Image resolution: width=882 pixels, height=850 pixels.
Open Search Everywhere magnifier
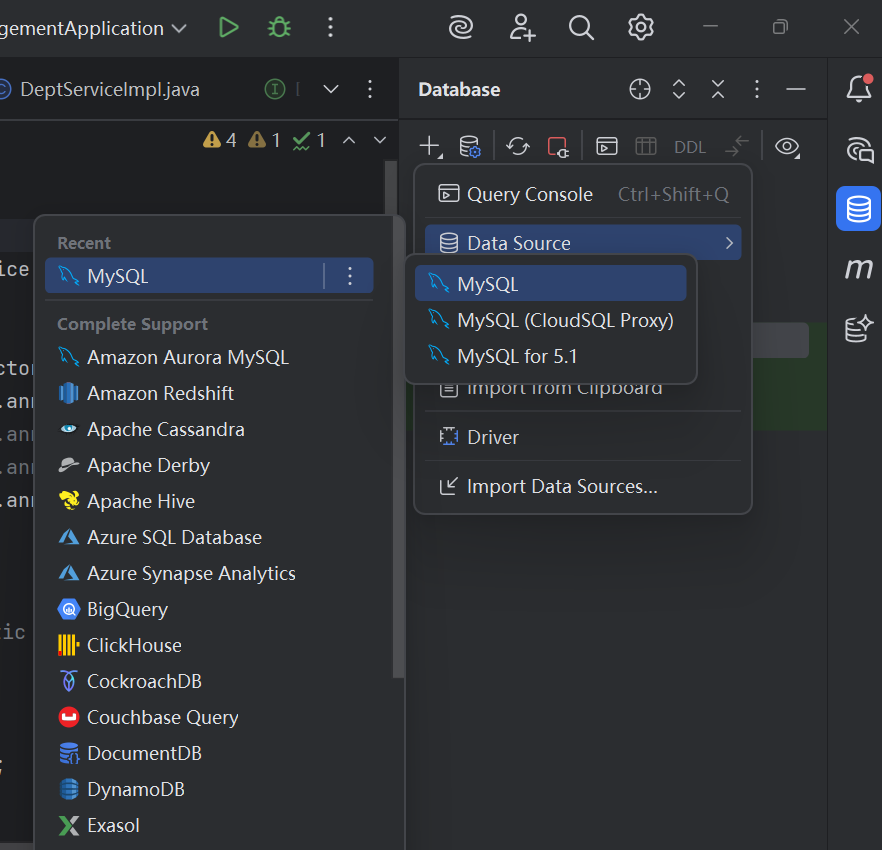click(581, 27)
